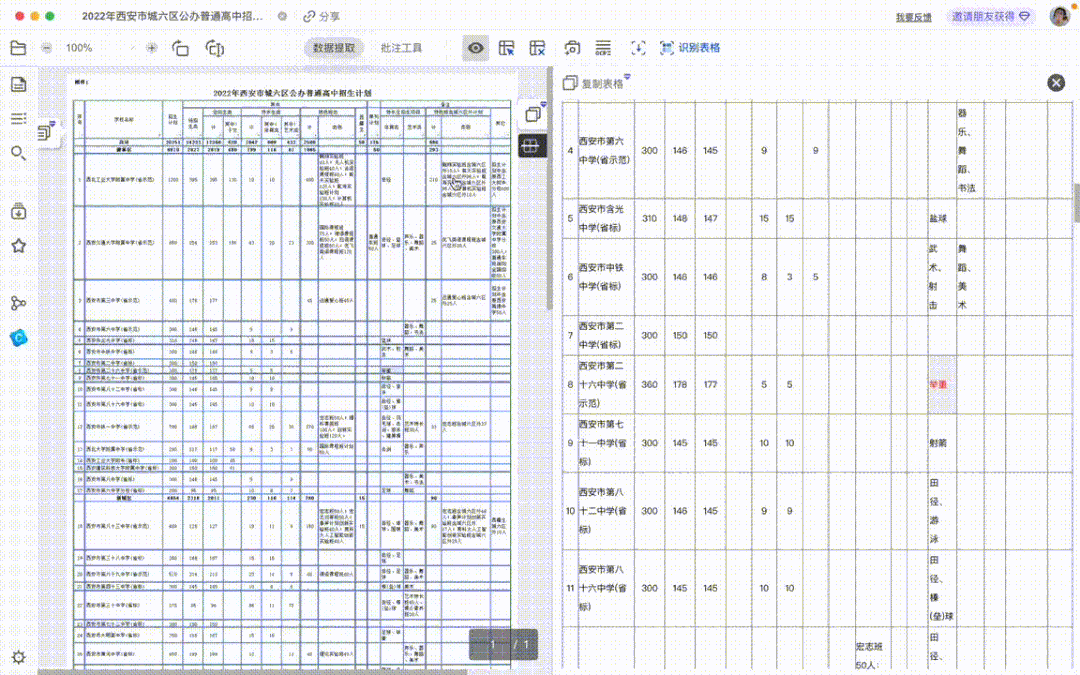The image size is (1080, 675).
Task: Click 邀请朋友获得 invite button
Action: 990,16
